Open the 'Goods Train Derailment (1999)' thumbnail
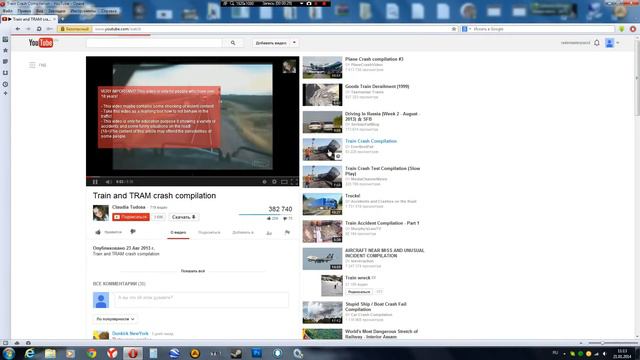 click(322, 95)
